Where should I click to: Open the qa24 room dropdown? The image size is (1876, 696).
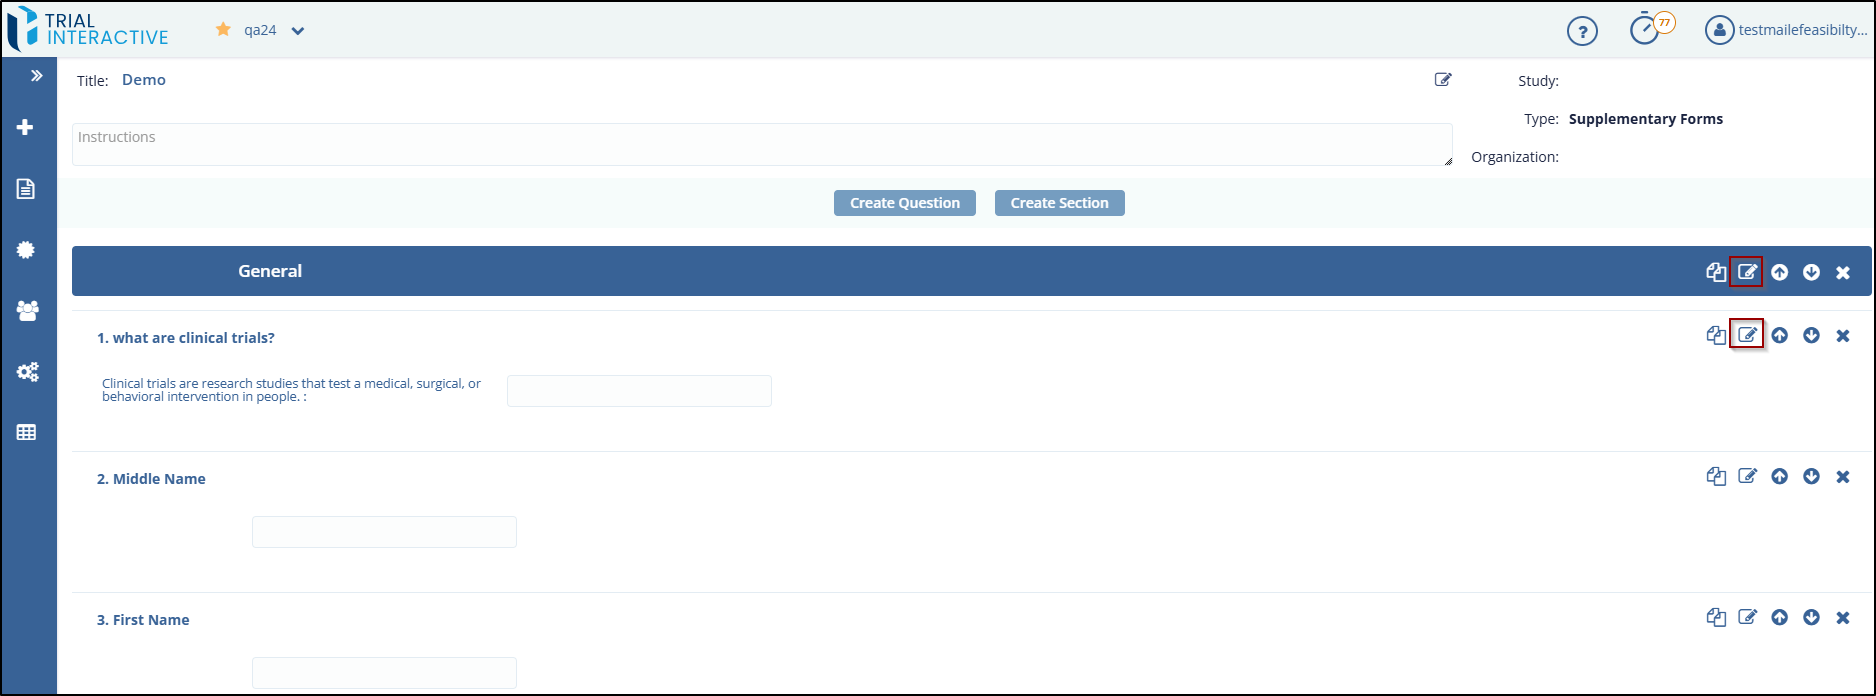(x=297, y=31)
